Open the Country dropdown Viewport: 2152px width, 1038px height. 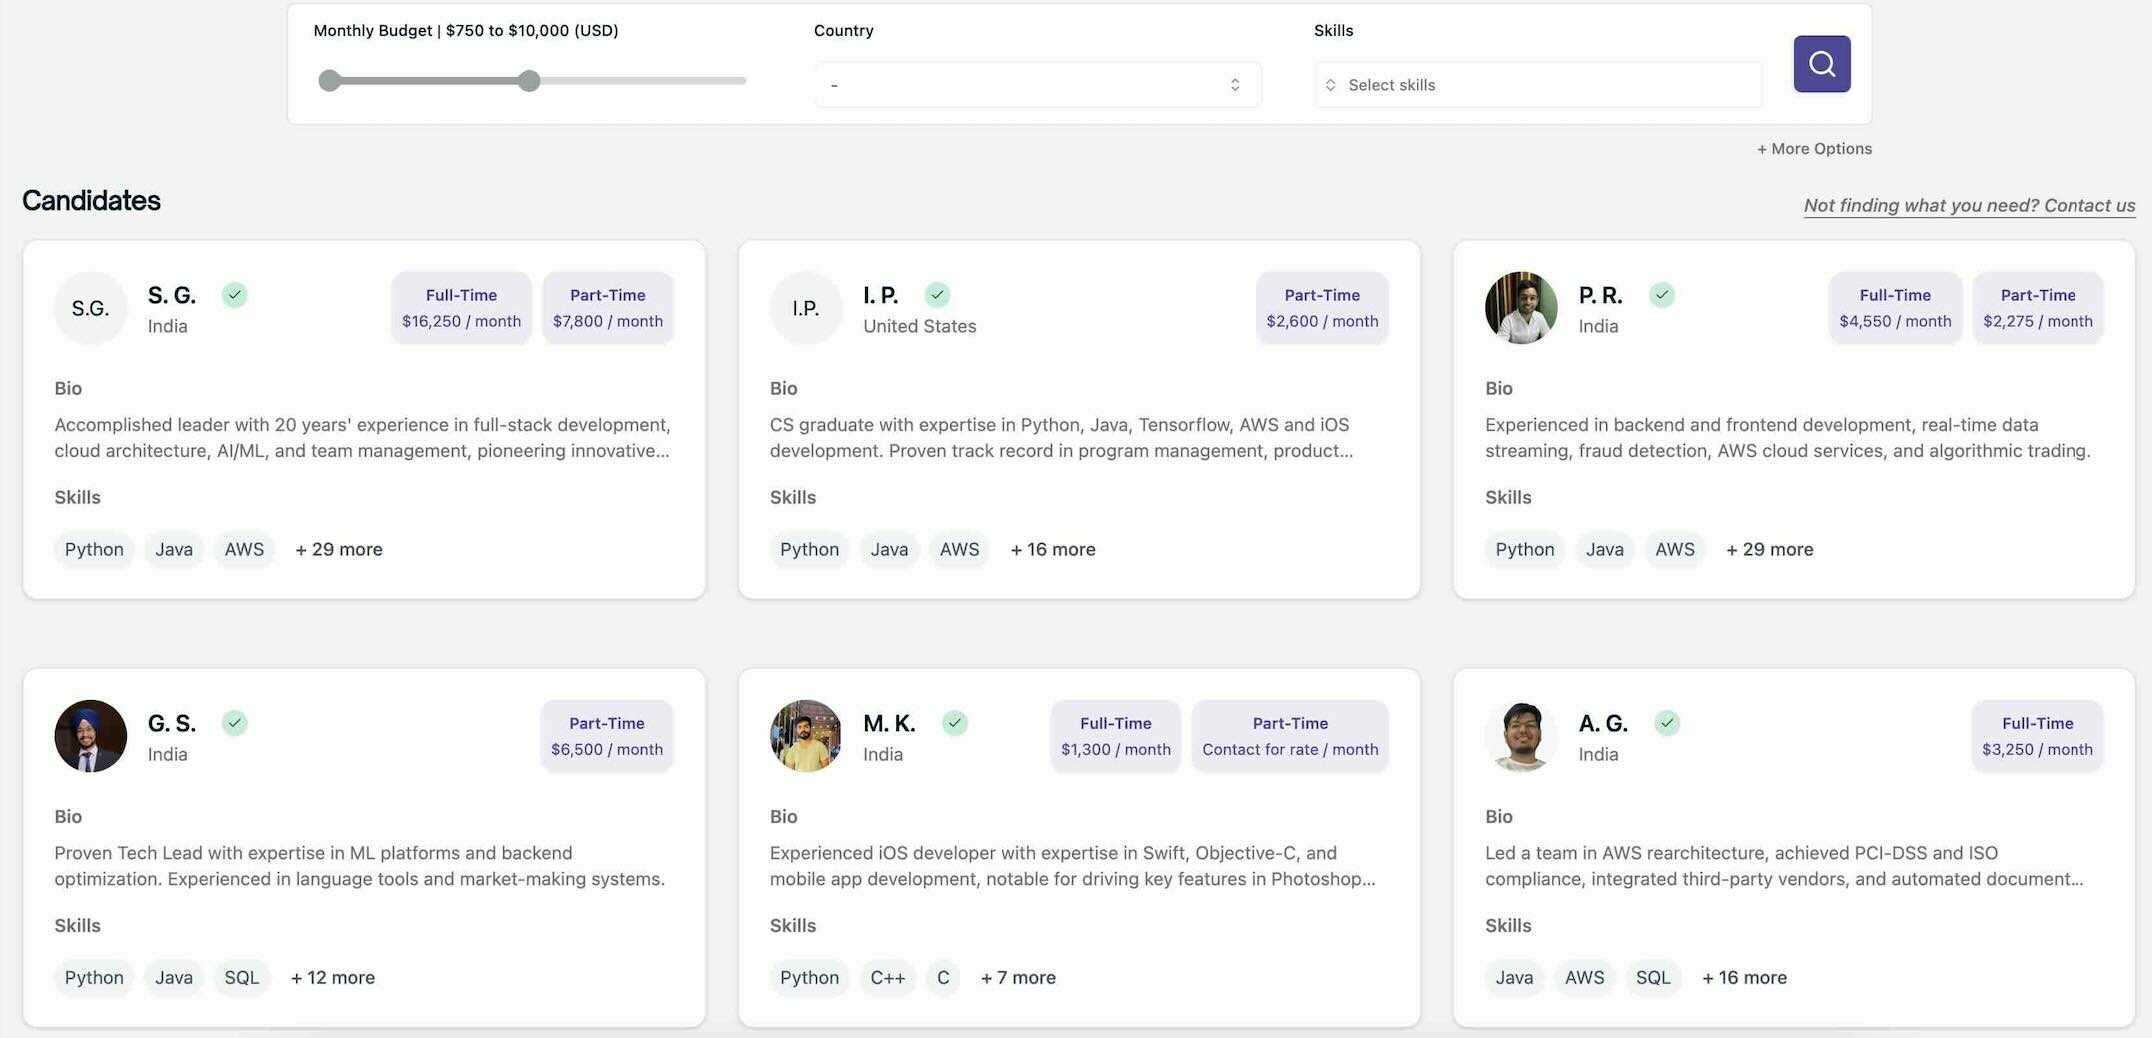pos(1037,85)
